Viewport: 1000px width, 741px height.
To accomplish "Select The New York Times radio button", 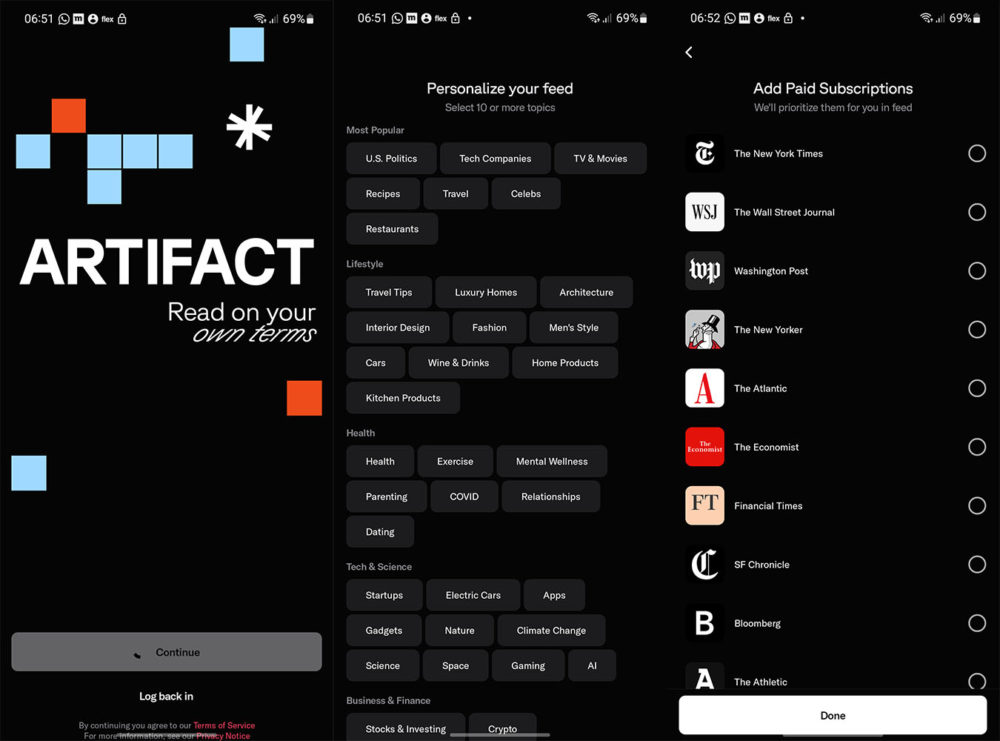I will pyautogui.click(x=976, y=154).
